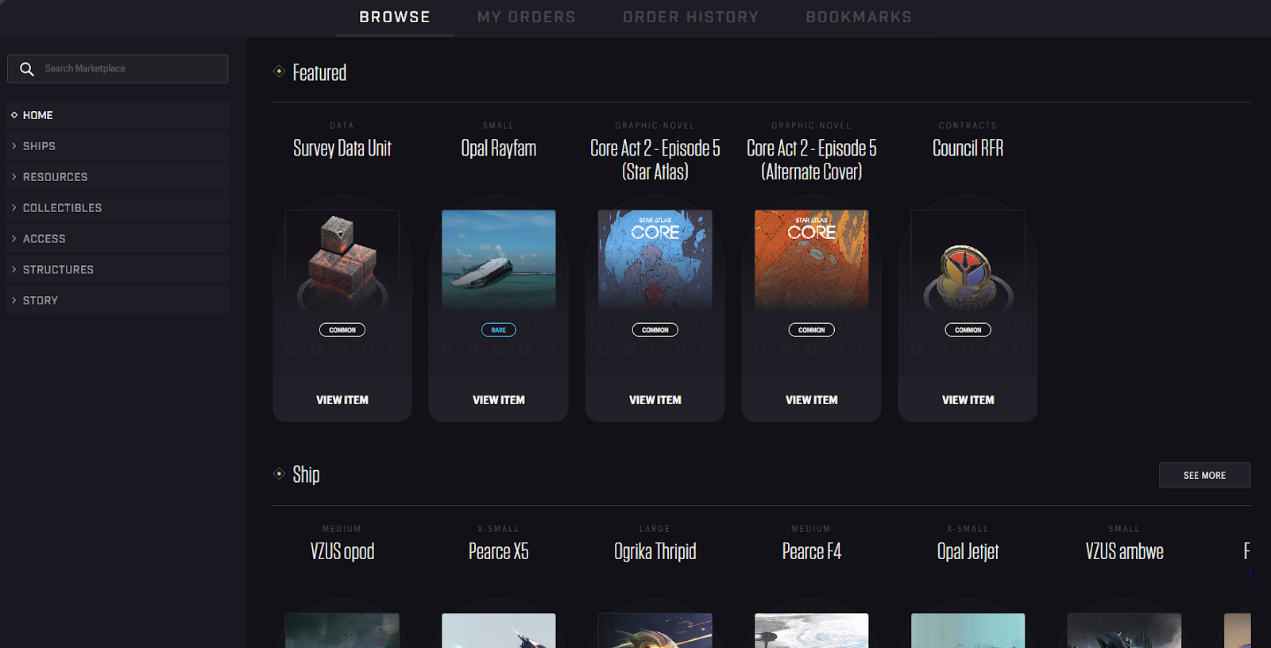Click the Ship section diamond icon

(279, 474)
